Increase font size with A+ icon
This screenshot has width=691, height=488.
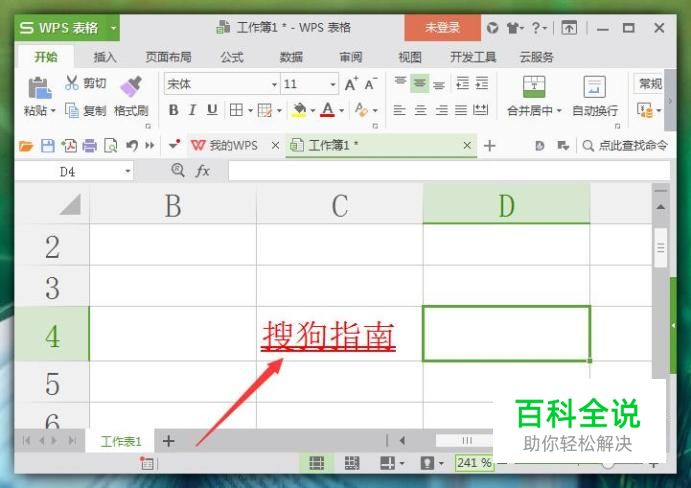351,84
